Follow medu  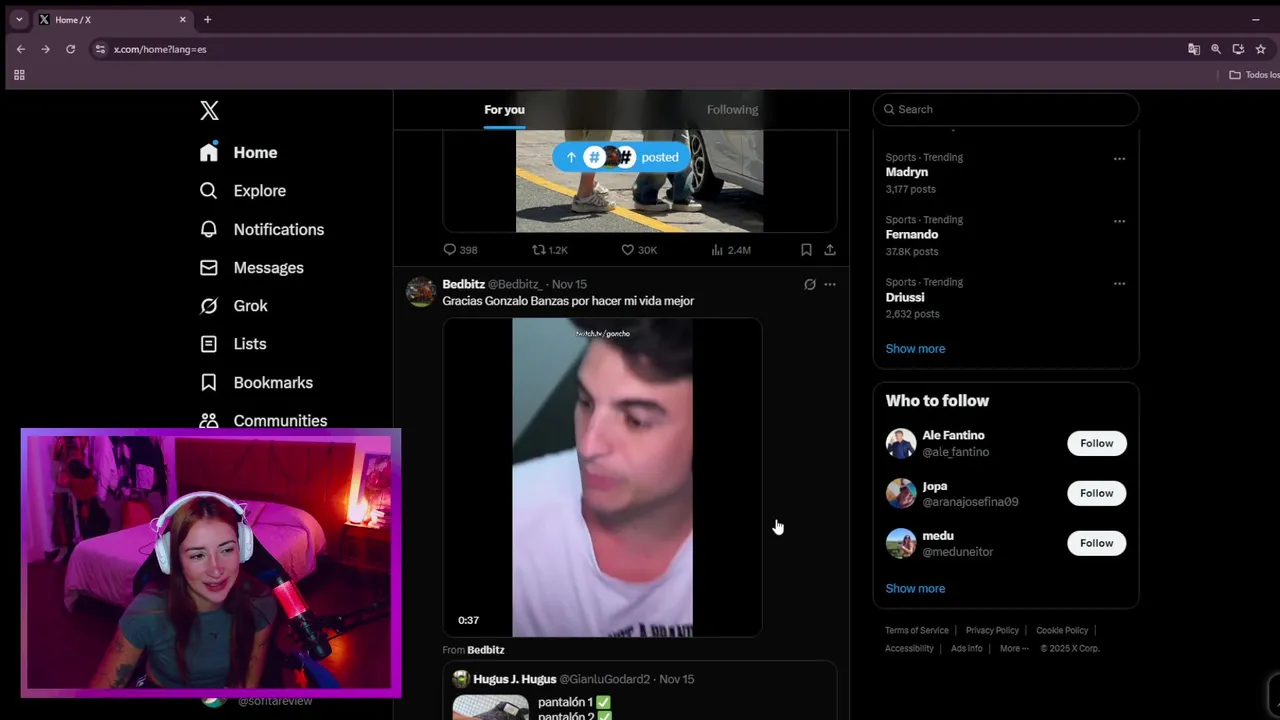point(1096,543)
